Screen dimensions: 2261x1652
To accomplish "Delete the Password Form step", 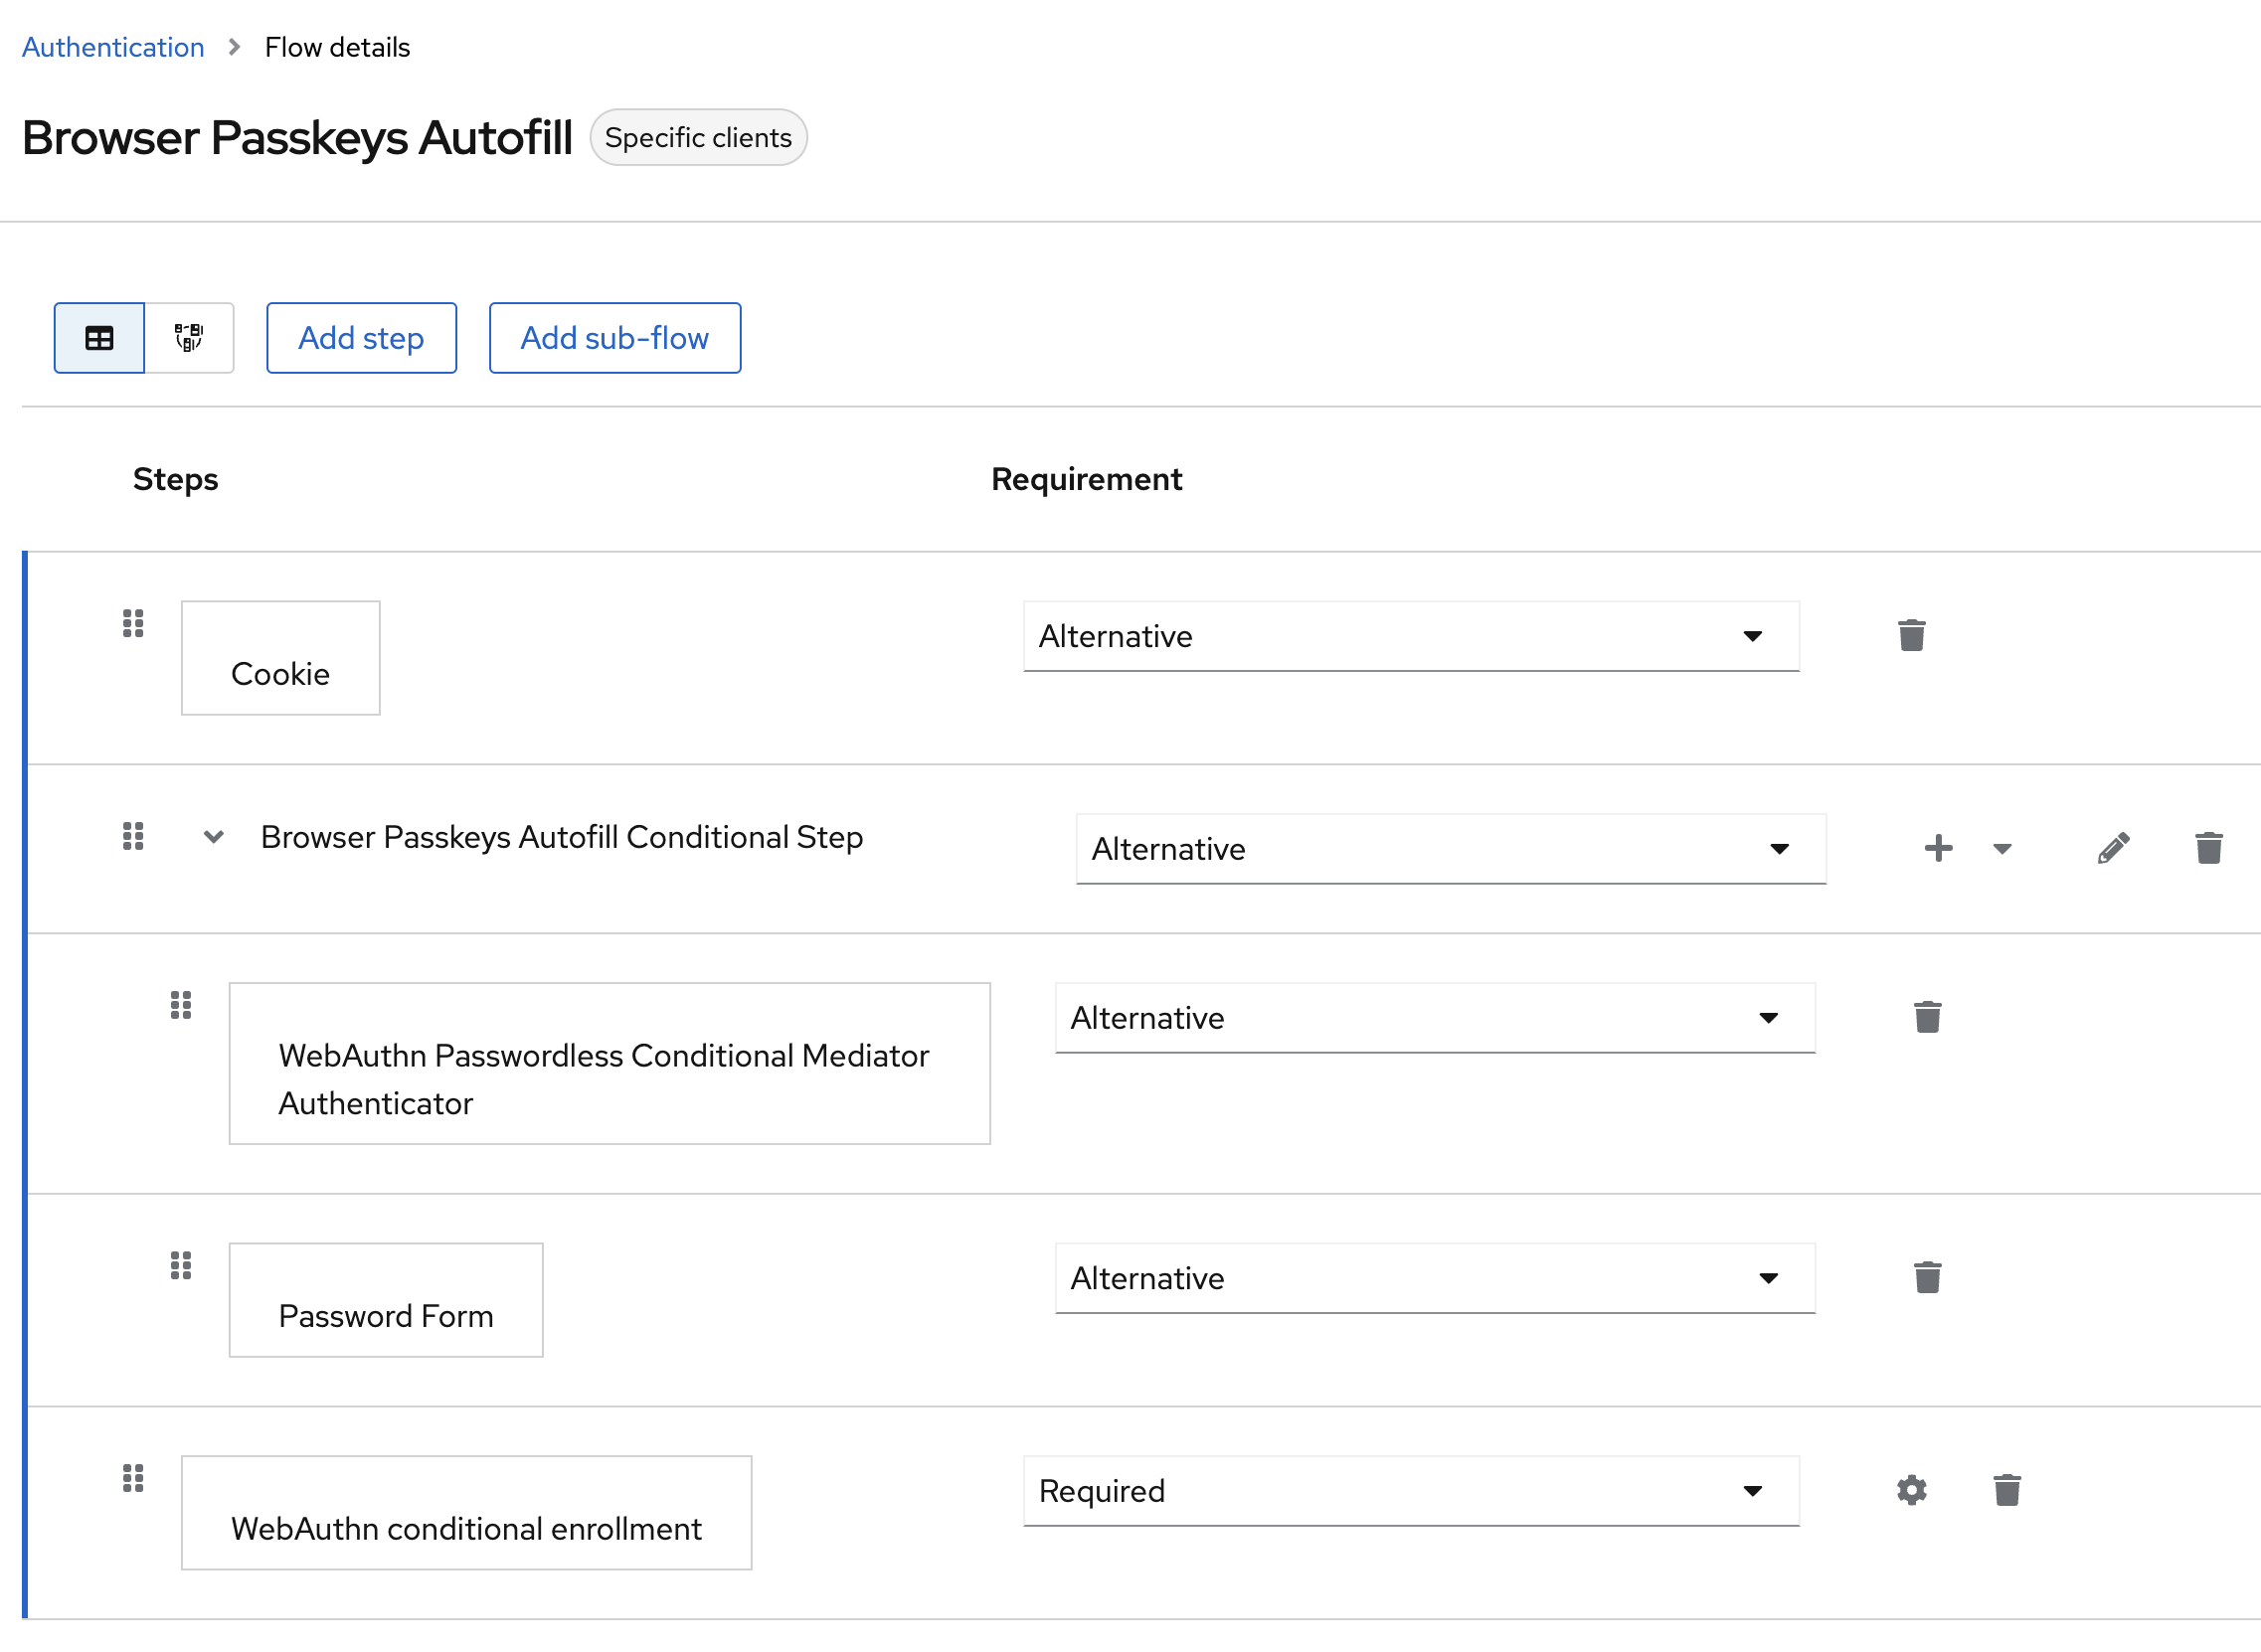I will [x=1927, y=1278].
